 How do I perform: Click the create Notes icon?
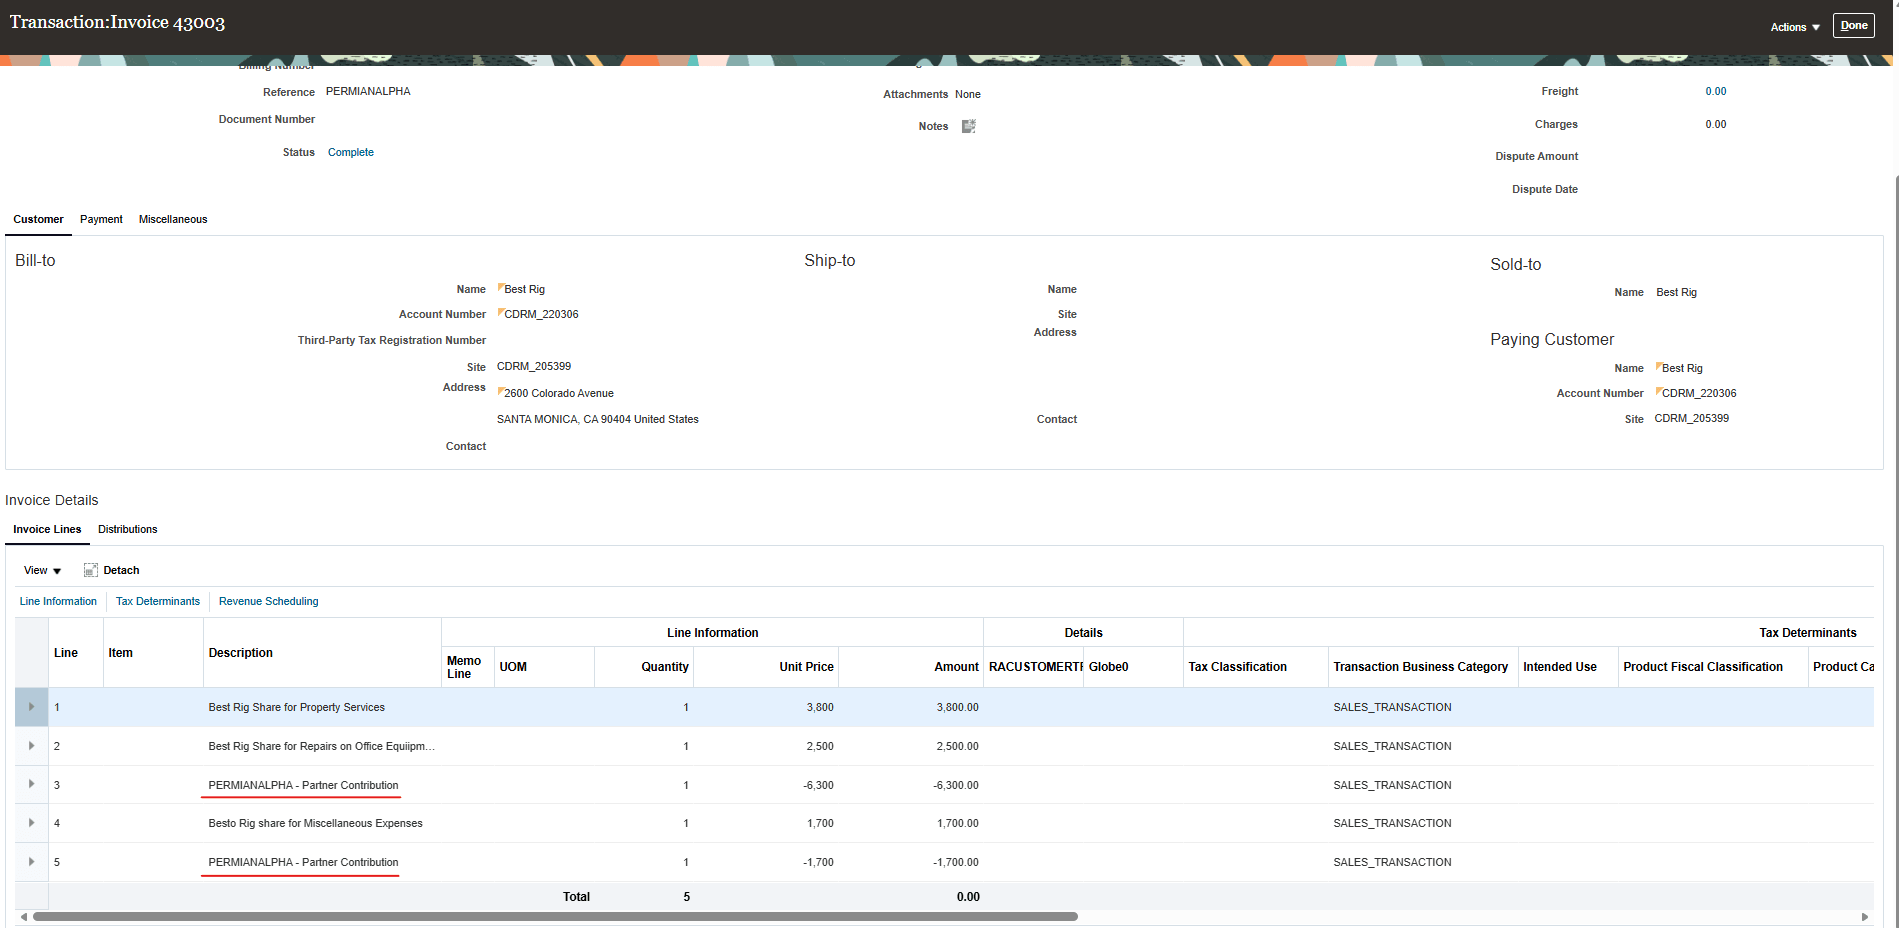[x=967, y=125]
